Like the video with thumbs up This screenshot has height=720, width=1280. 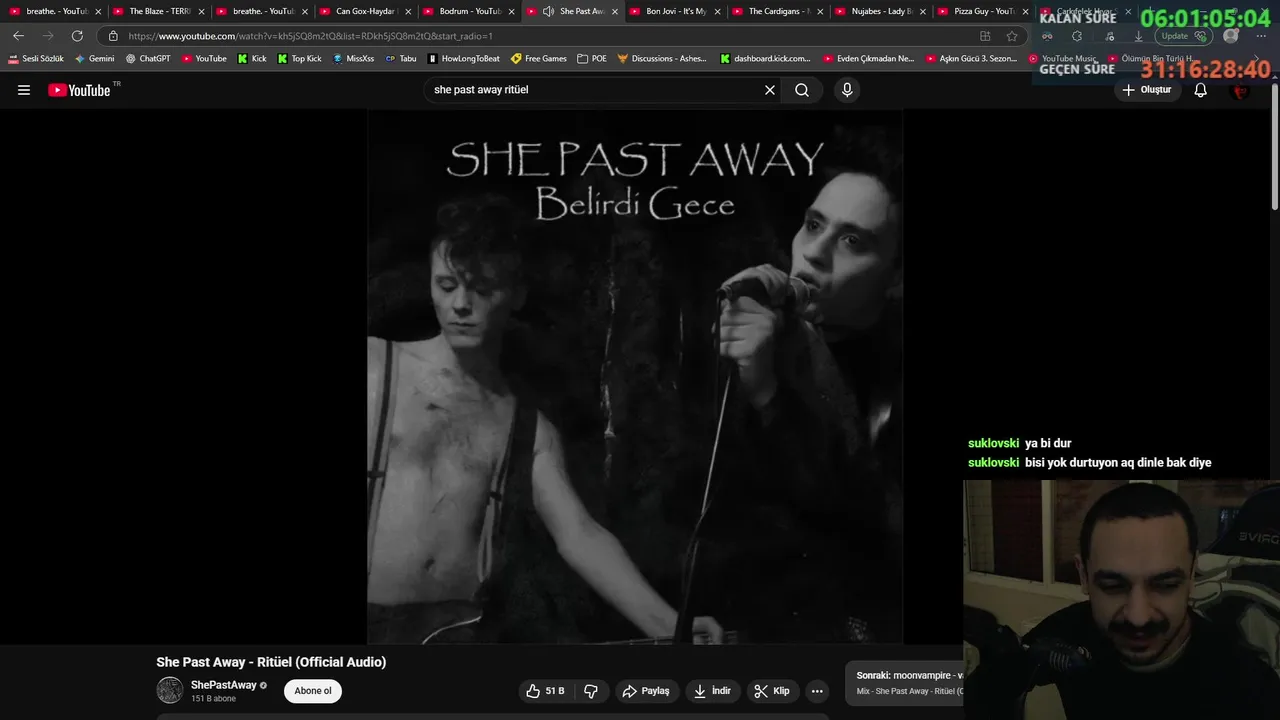[546, 691]
